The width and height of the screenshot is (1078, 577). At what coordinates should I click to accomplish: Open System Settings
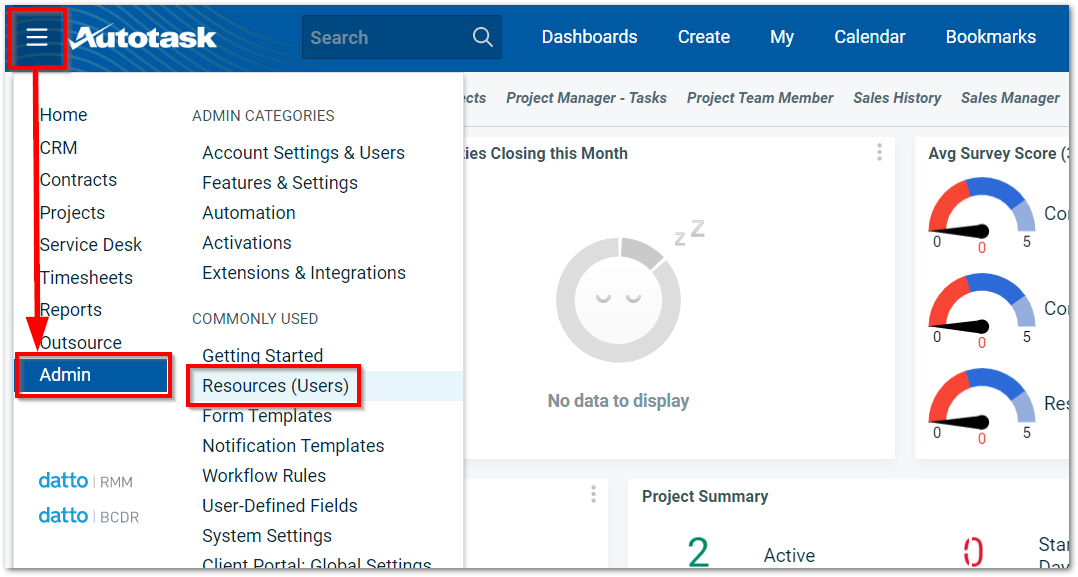click(x=266, y=535)
